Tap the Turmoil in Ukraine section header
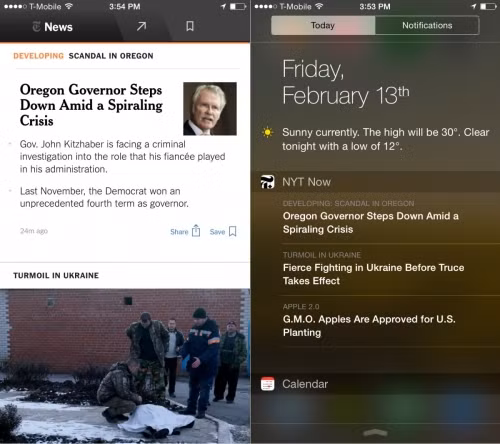Viewport: 500px width, 444px height. coord(56,275)
